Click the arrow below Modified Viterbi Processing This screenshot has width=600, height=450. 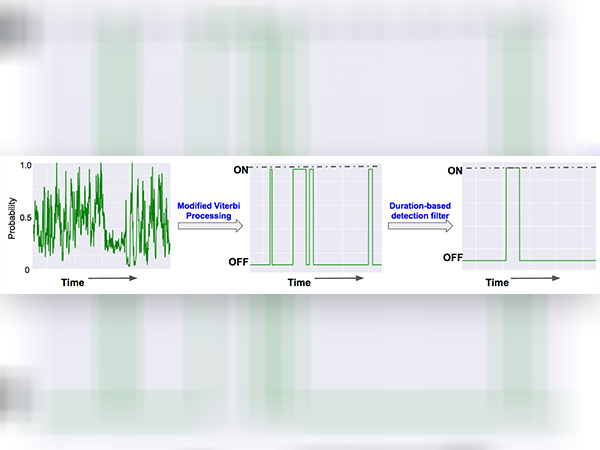tap(210, 226)
